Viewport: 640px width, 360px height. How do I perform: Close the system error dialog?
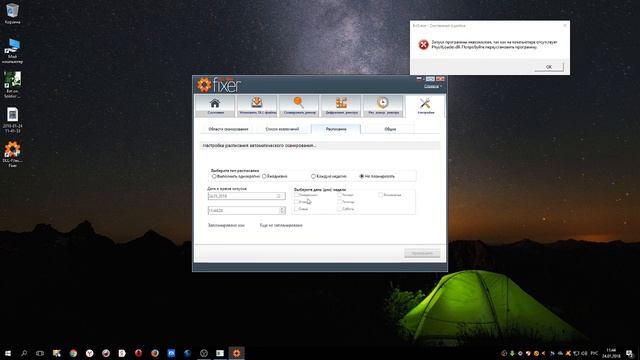tap(565, 25)
